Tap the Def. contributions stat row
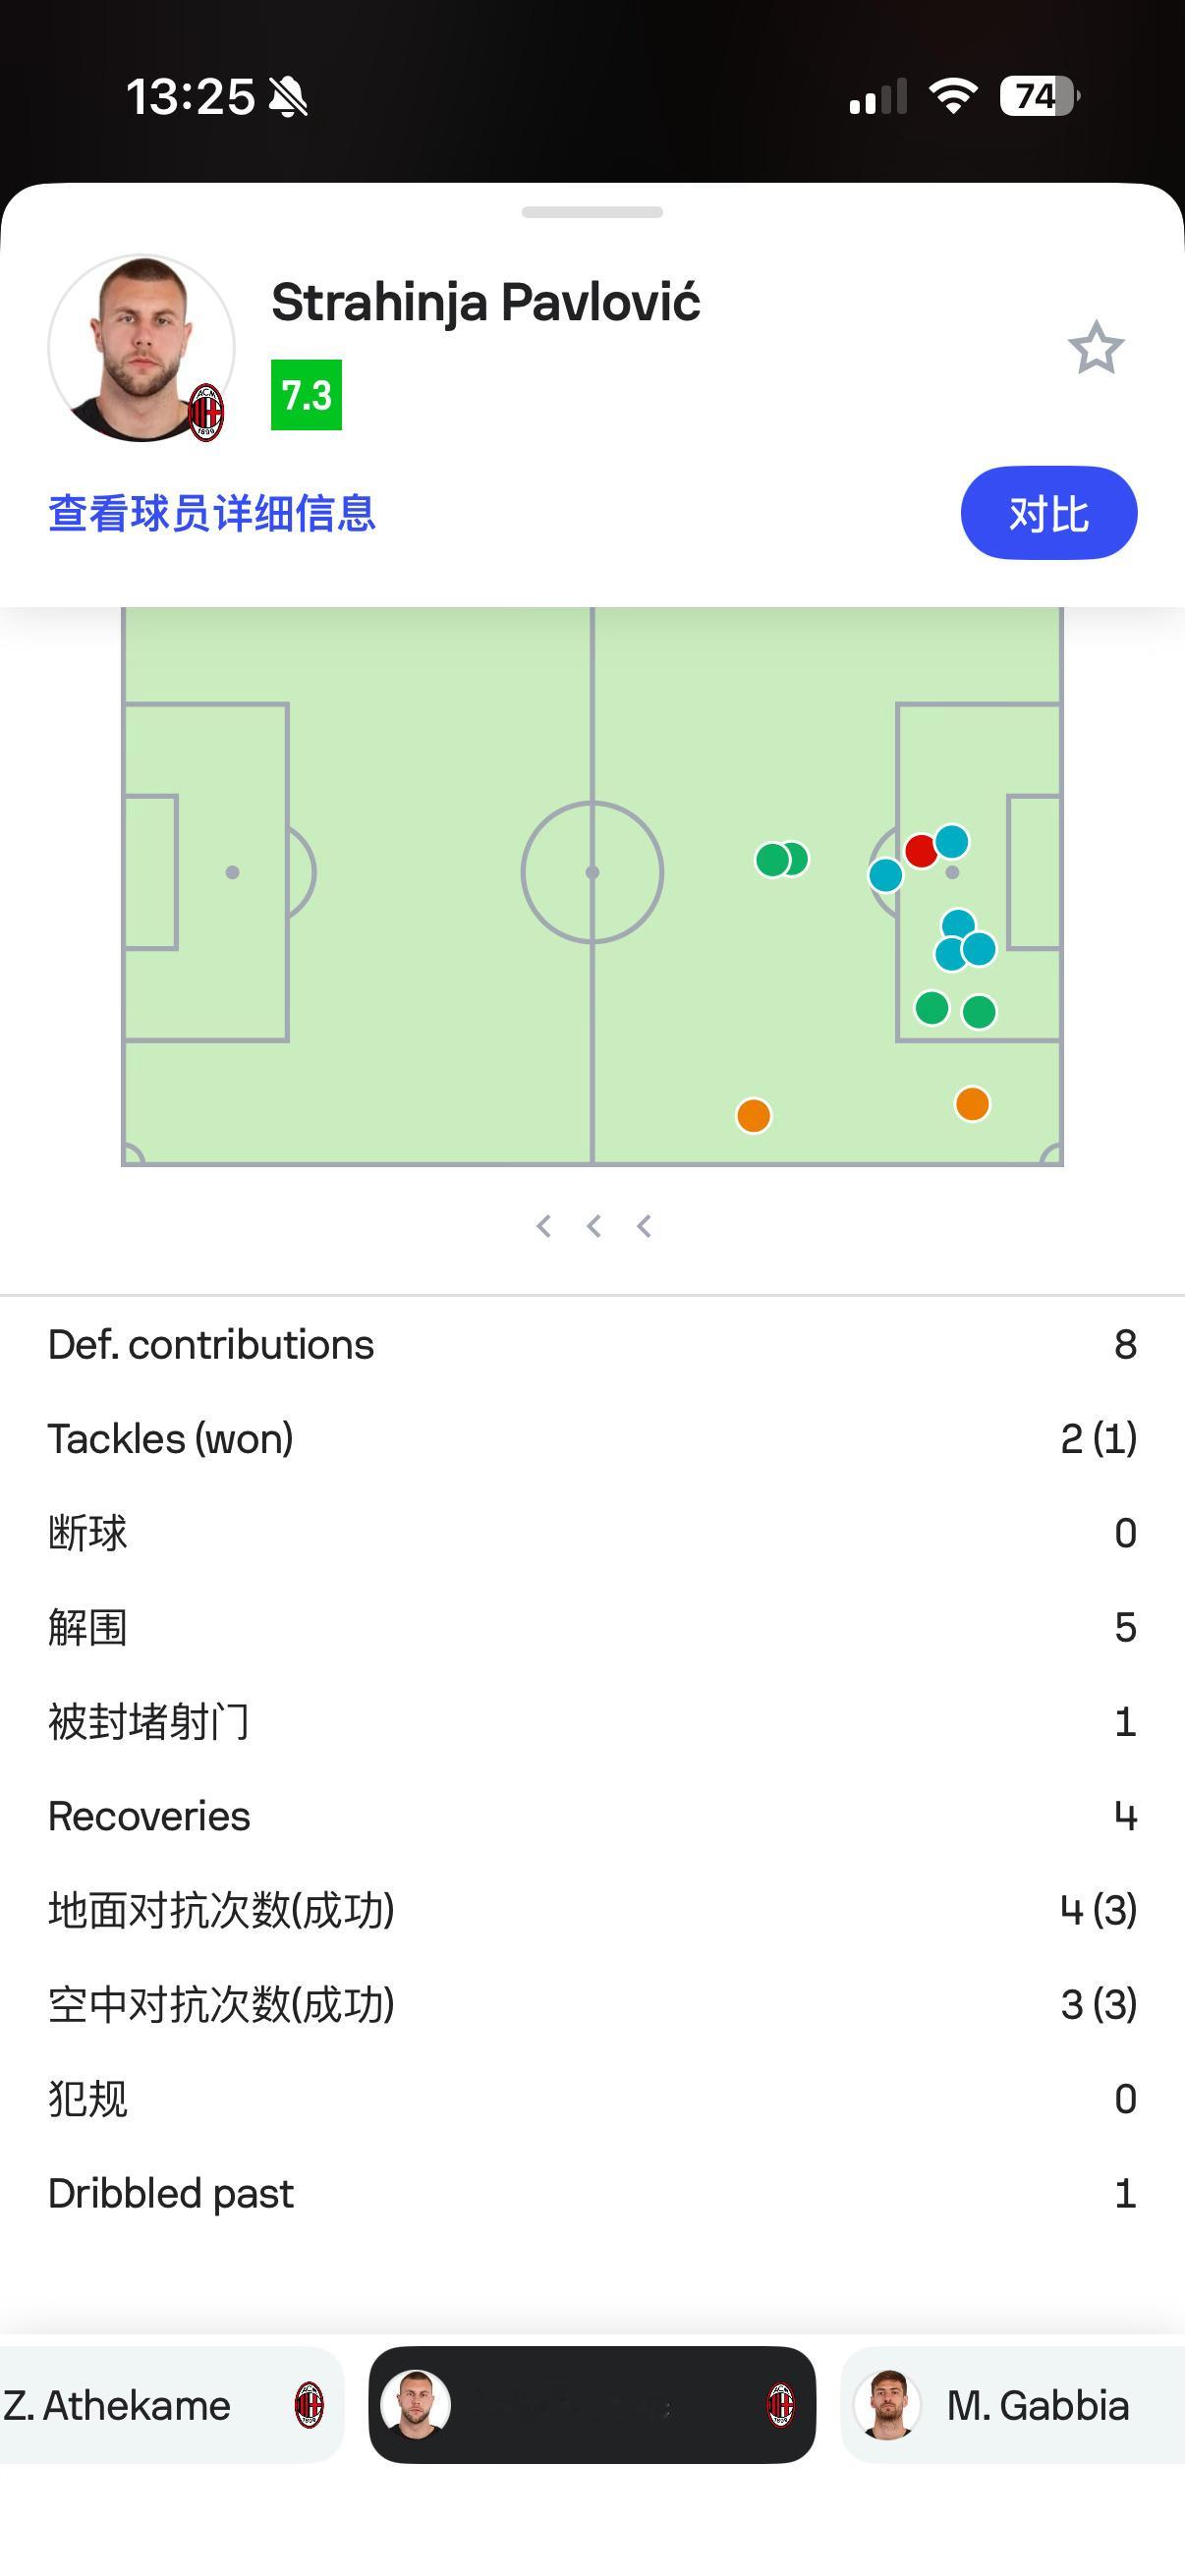The width and height of the screenshot is (1185, 2576). pyautogui.click(x=592, y=1345)
